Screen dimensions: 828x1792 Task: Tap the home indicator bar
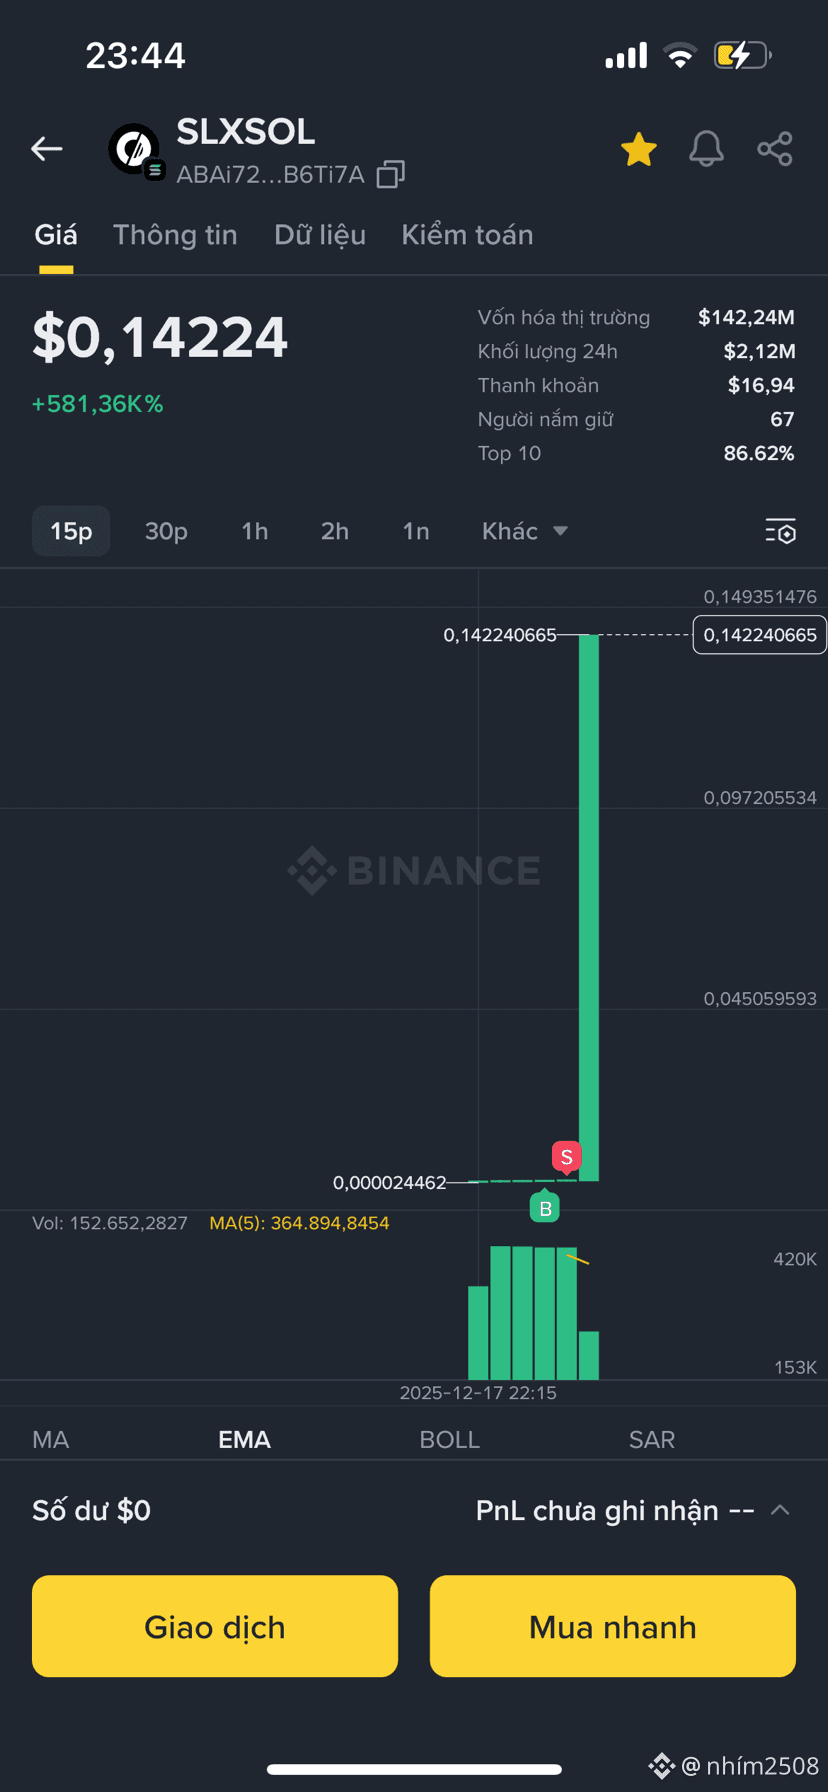click(414, 1769)
